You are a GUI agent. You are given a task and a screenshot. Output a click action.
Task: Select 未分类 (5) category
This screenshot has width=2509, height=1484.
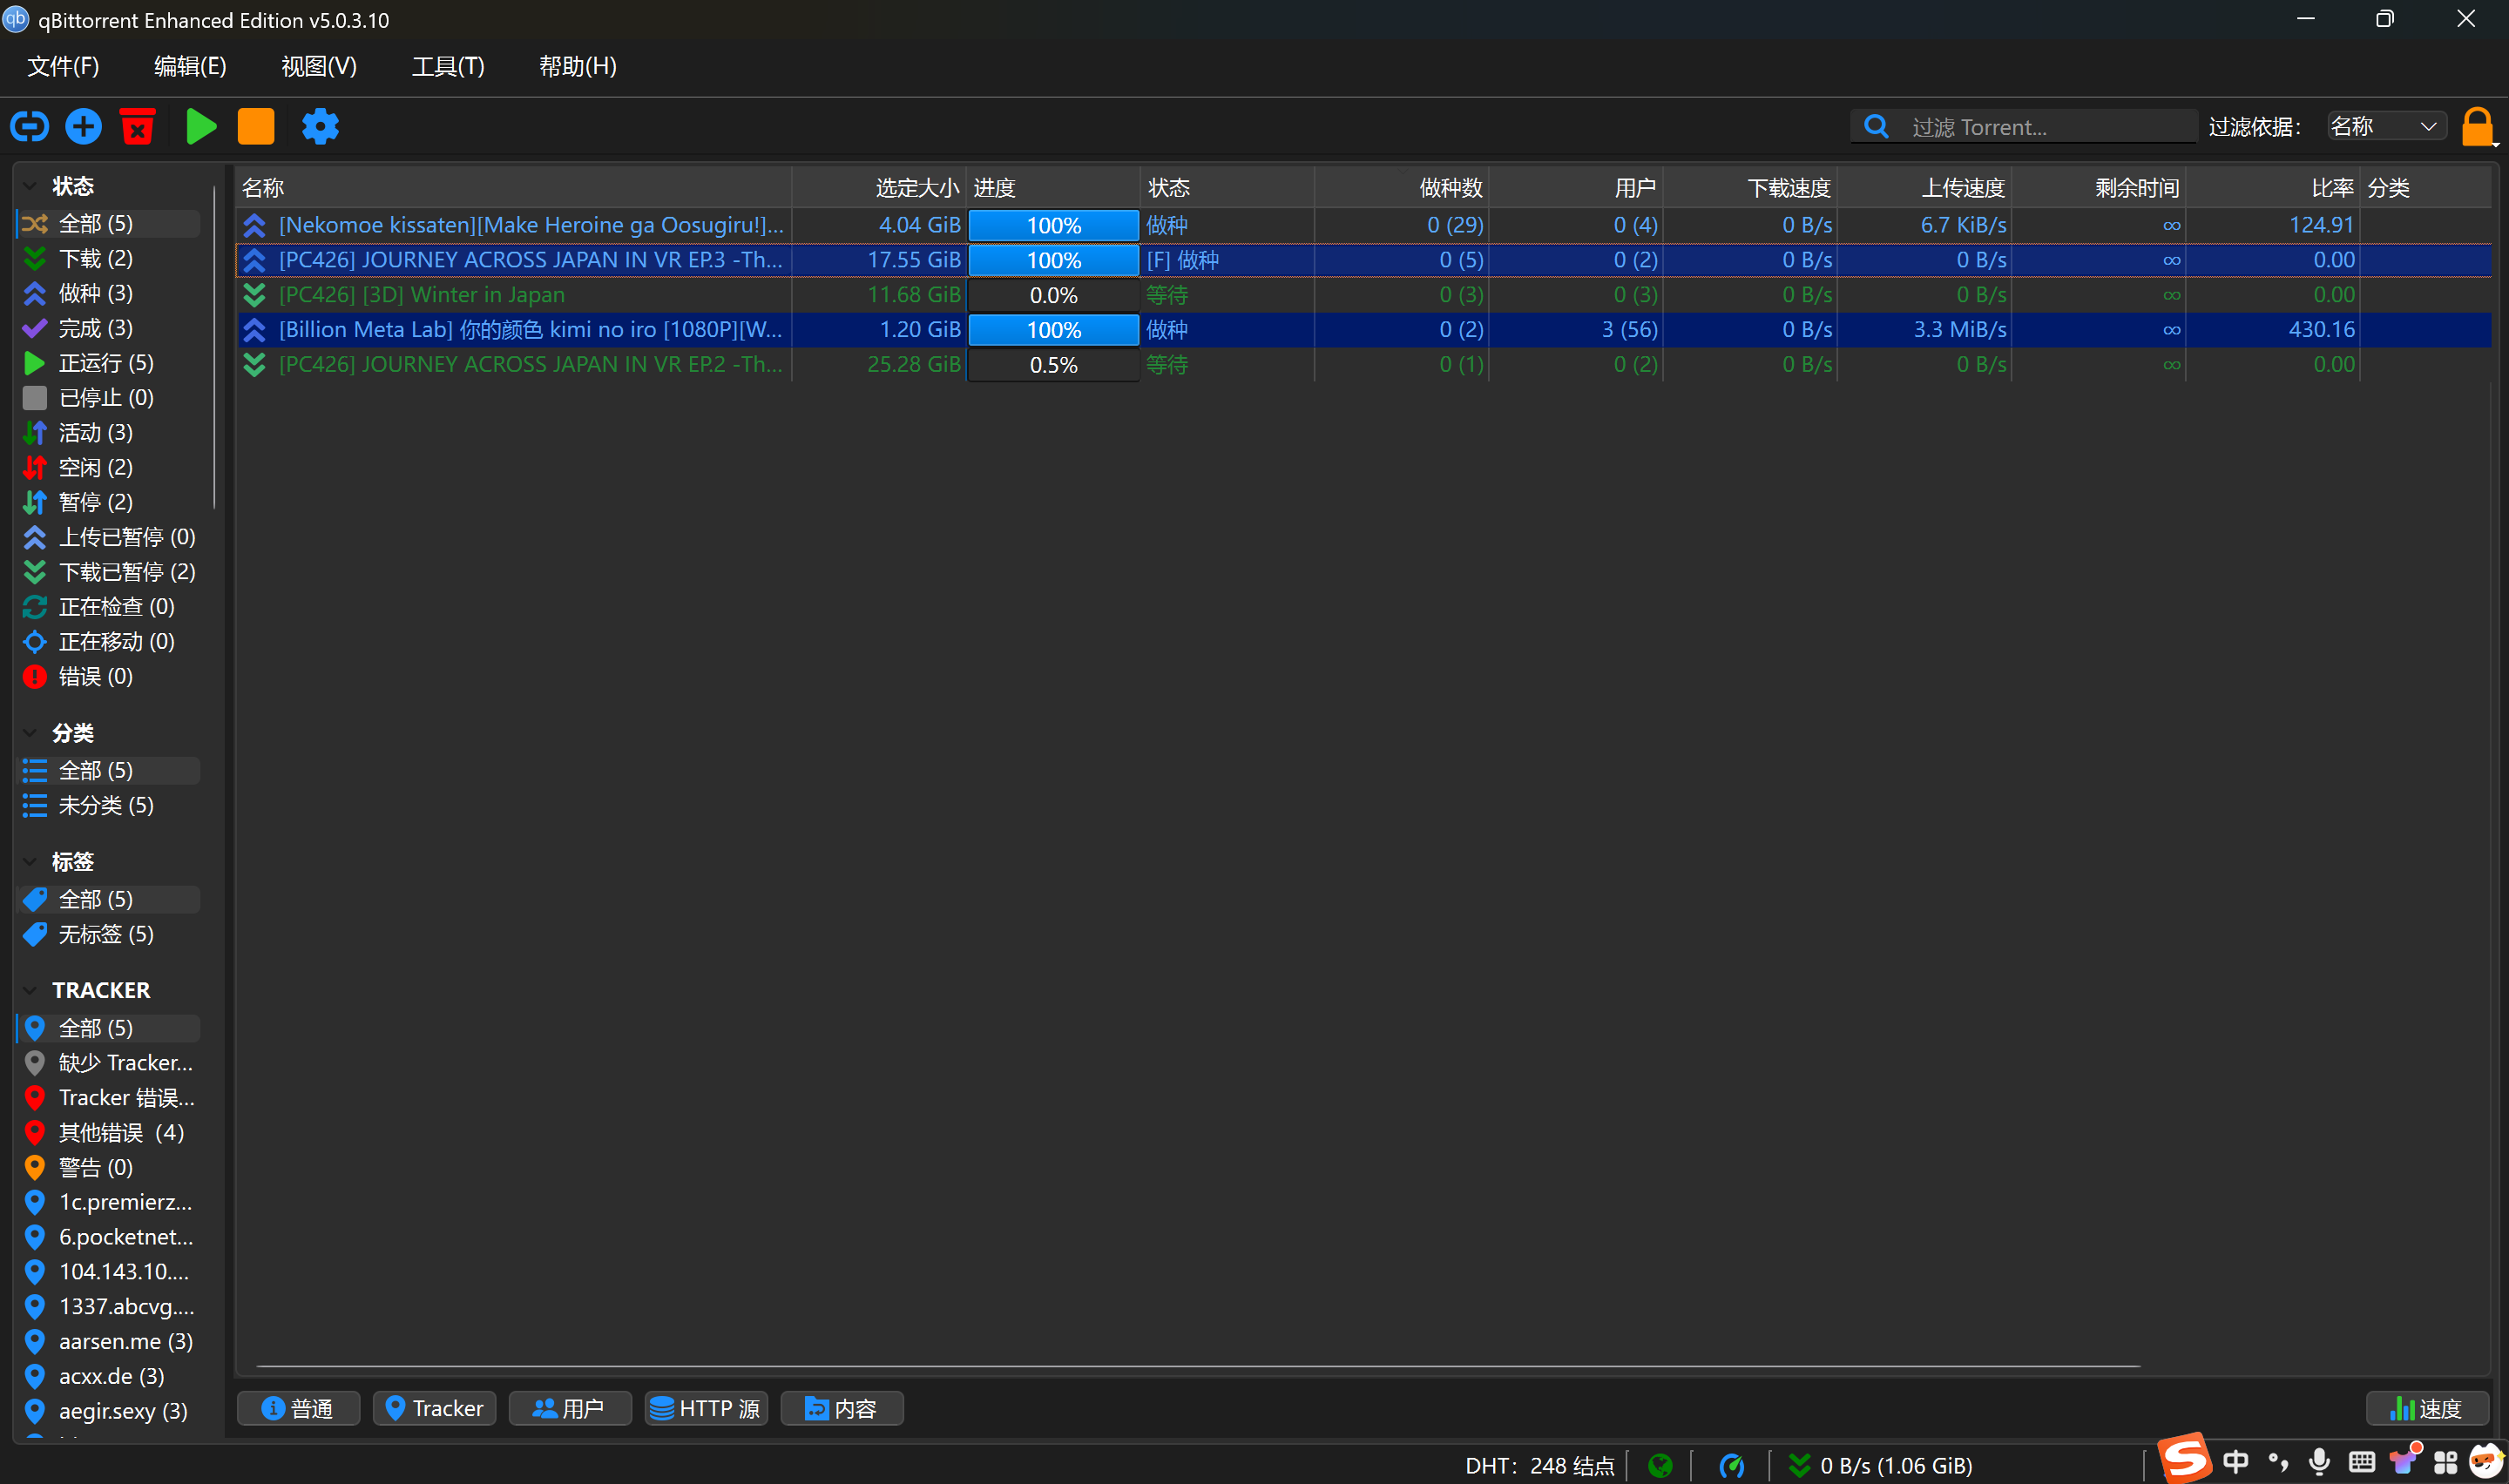coord(110,806)
